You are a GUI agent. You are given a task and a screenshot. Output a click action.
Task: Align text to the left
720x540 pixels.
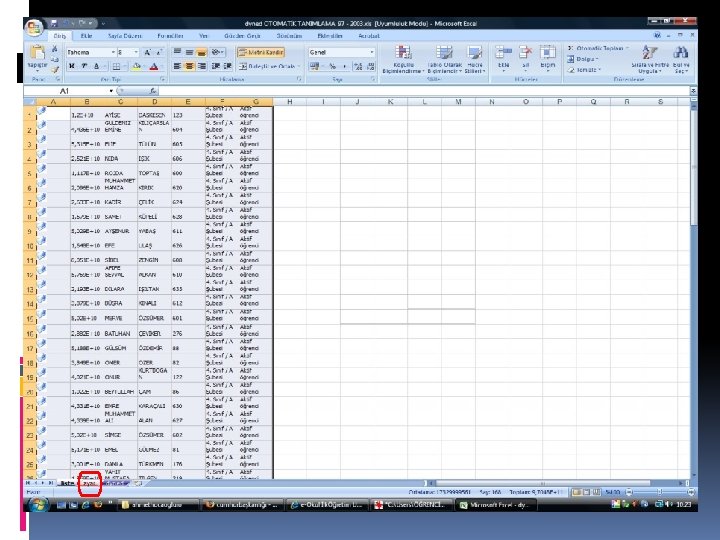click(177, 67)
